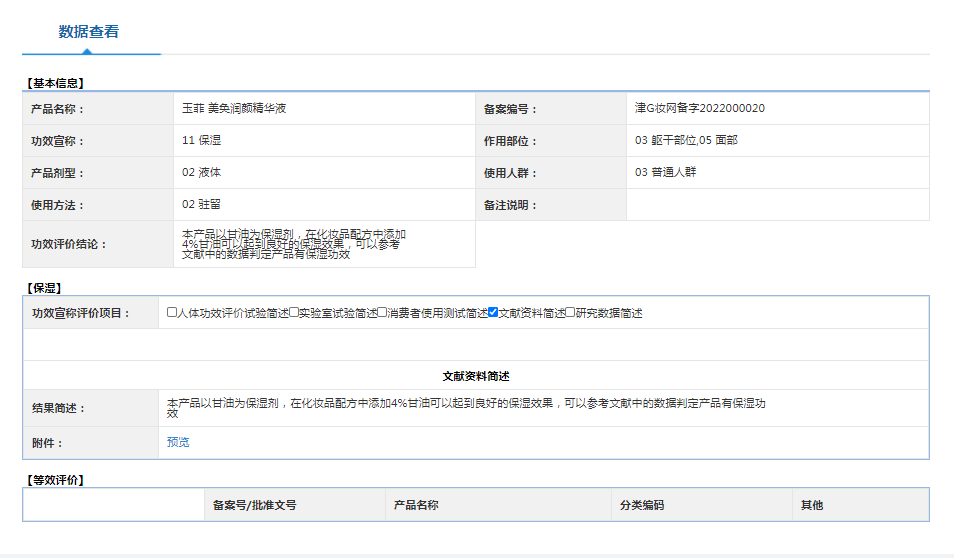Click the 03 躯干部位,05 面部 value
This screenshot has height=558, width=954.
tap(686, 140)
